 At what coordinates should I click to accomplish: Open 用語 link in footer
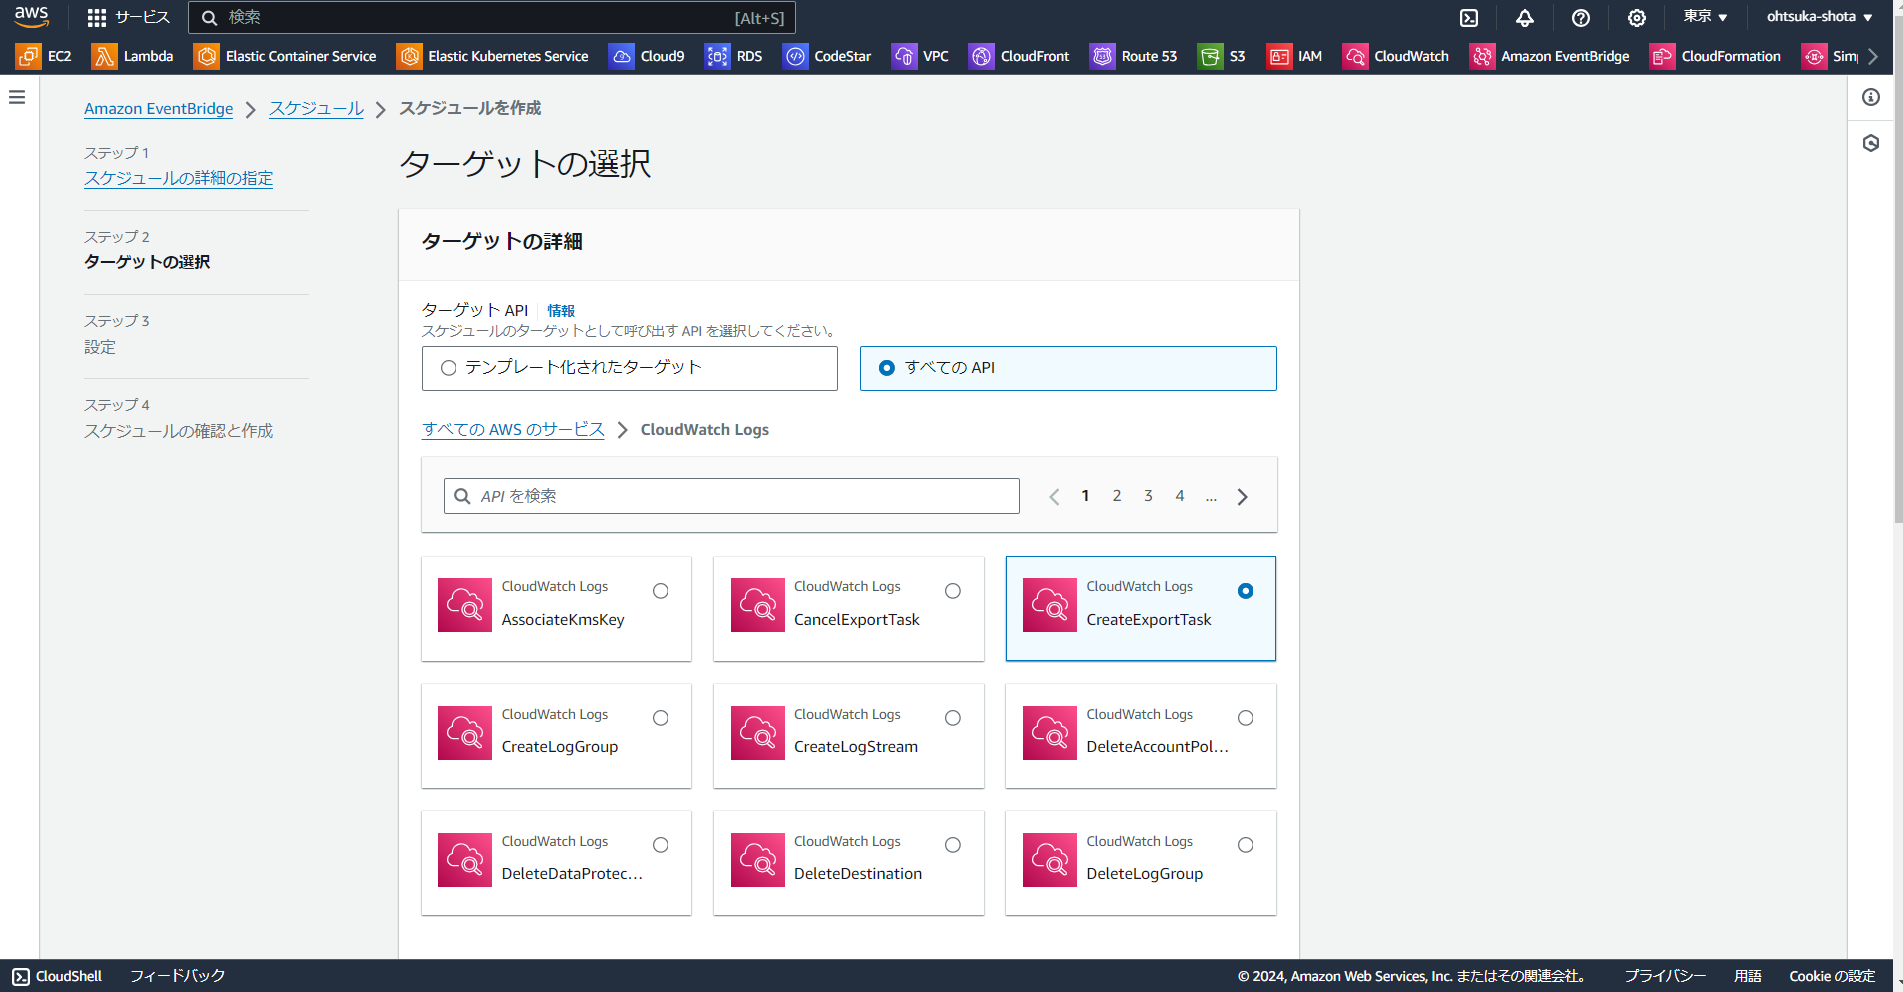1748,976
